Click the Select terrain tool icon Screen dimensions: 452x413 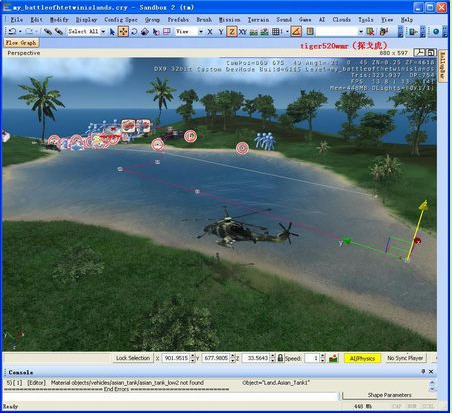point(156,32)
